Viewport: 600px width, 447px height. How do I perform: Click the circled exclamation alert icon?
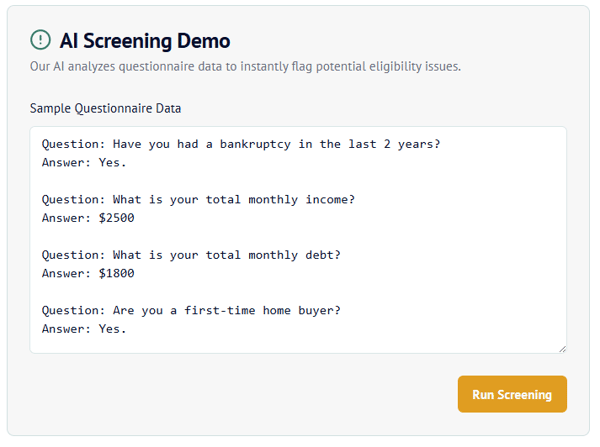click(40, 40)
